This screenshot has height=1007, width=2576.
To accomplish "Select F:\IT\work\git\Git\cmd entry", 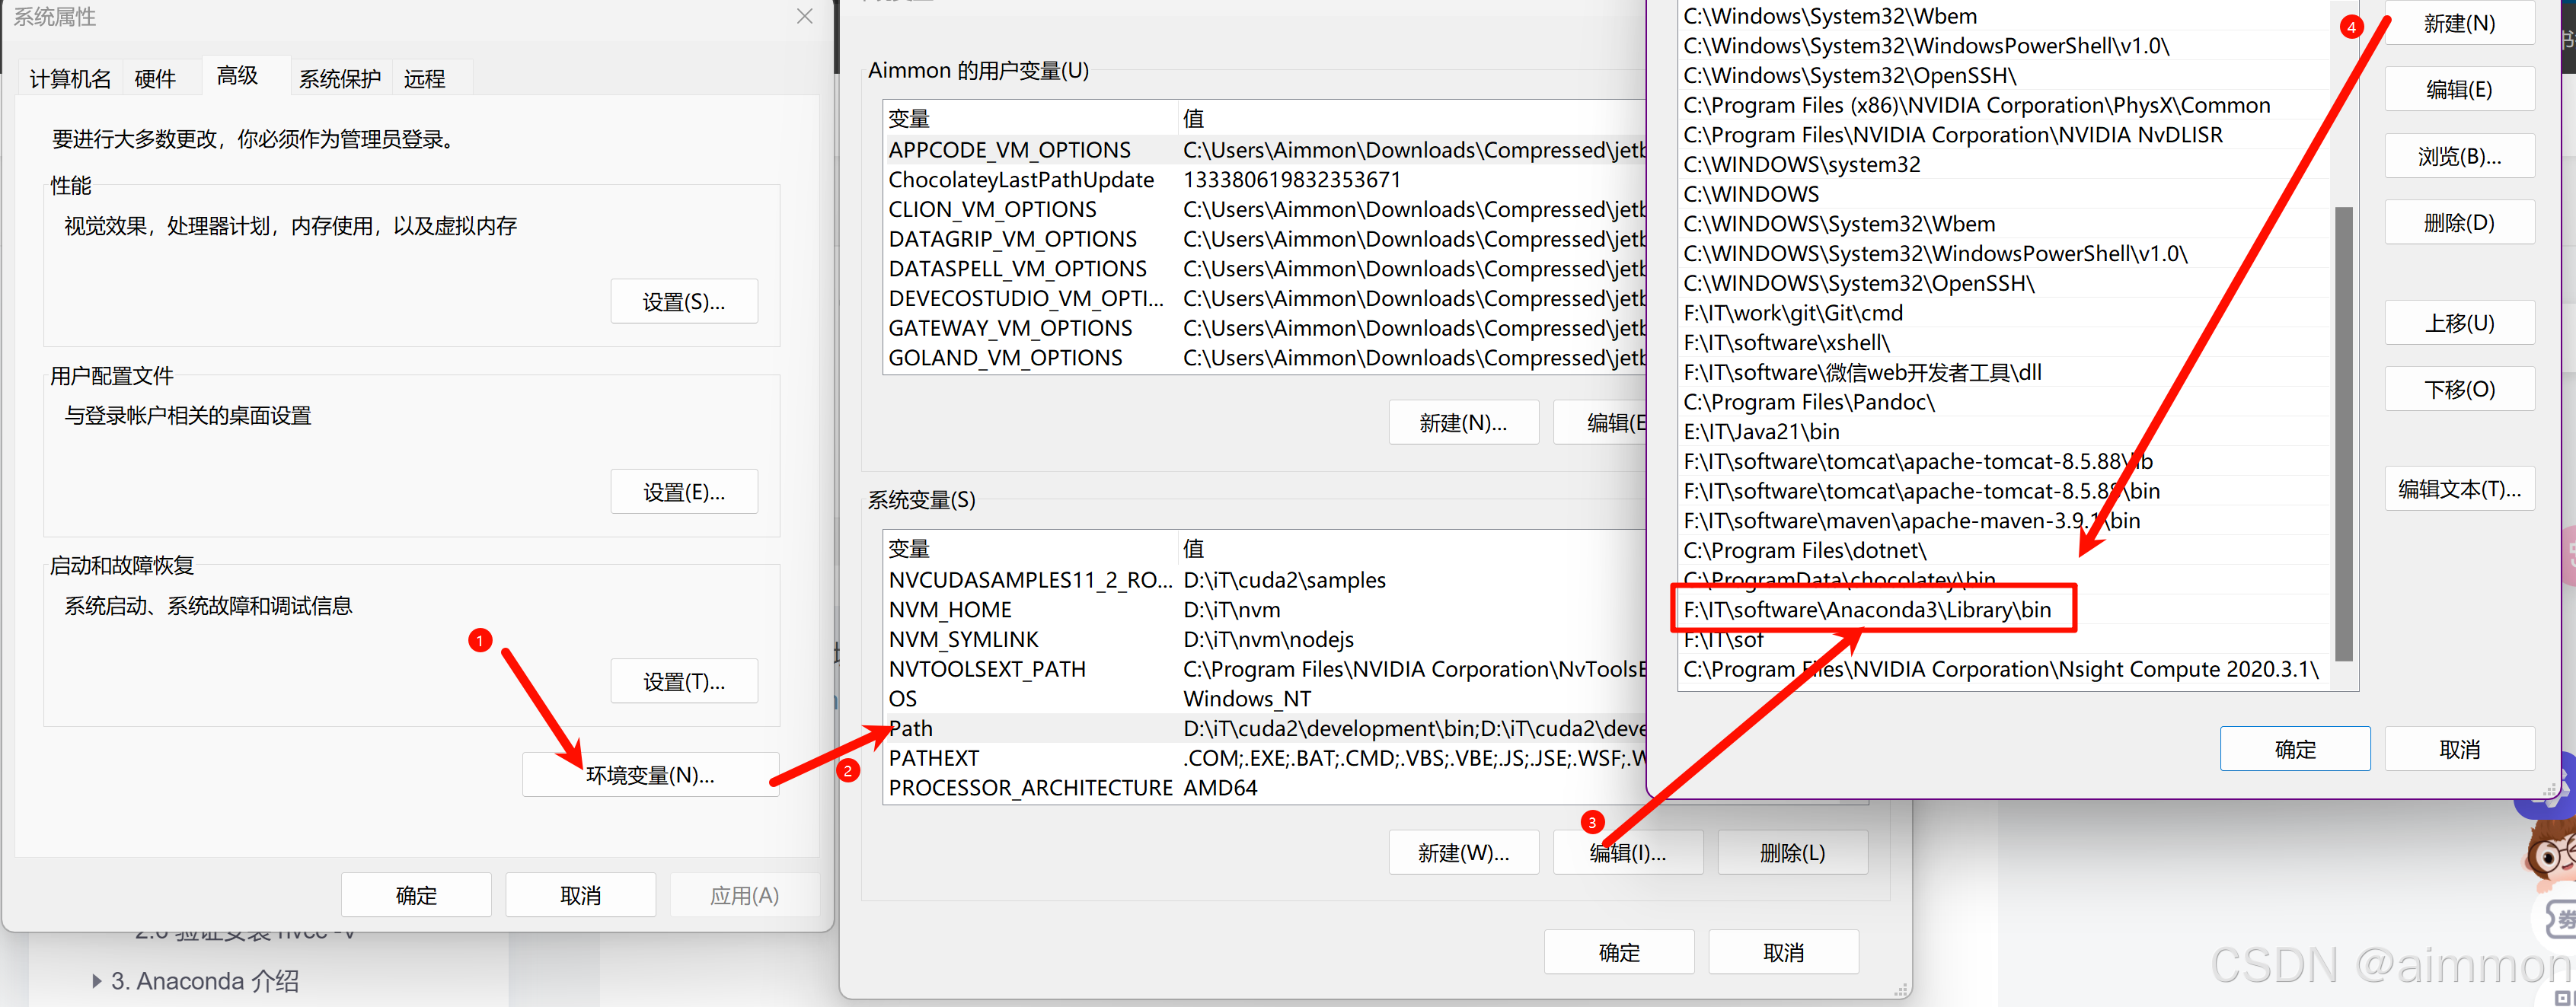I will tap(2005, 313).
